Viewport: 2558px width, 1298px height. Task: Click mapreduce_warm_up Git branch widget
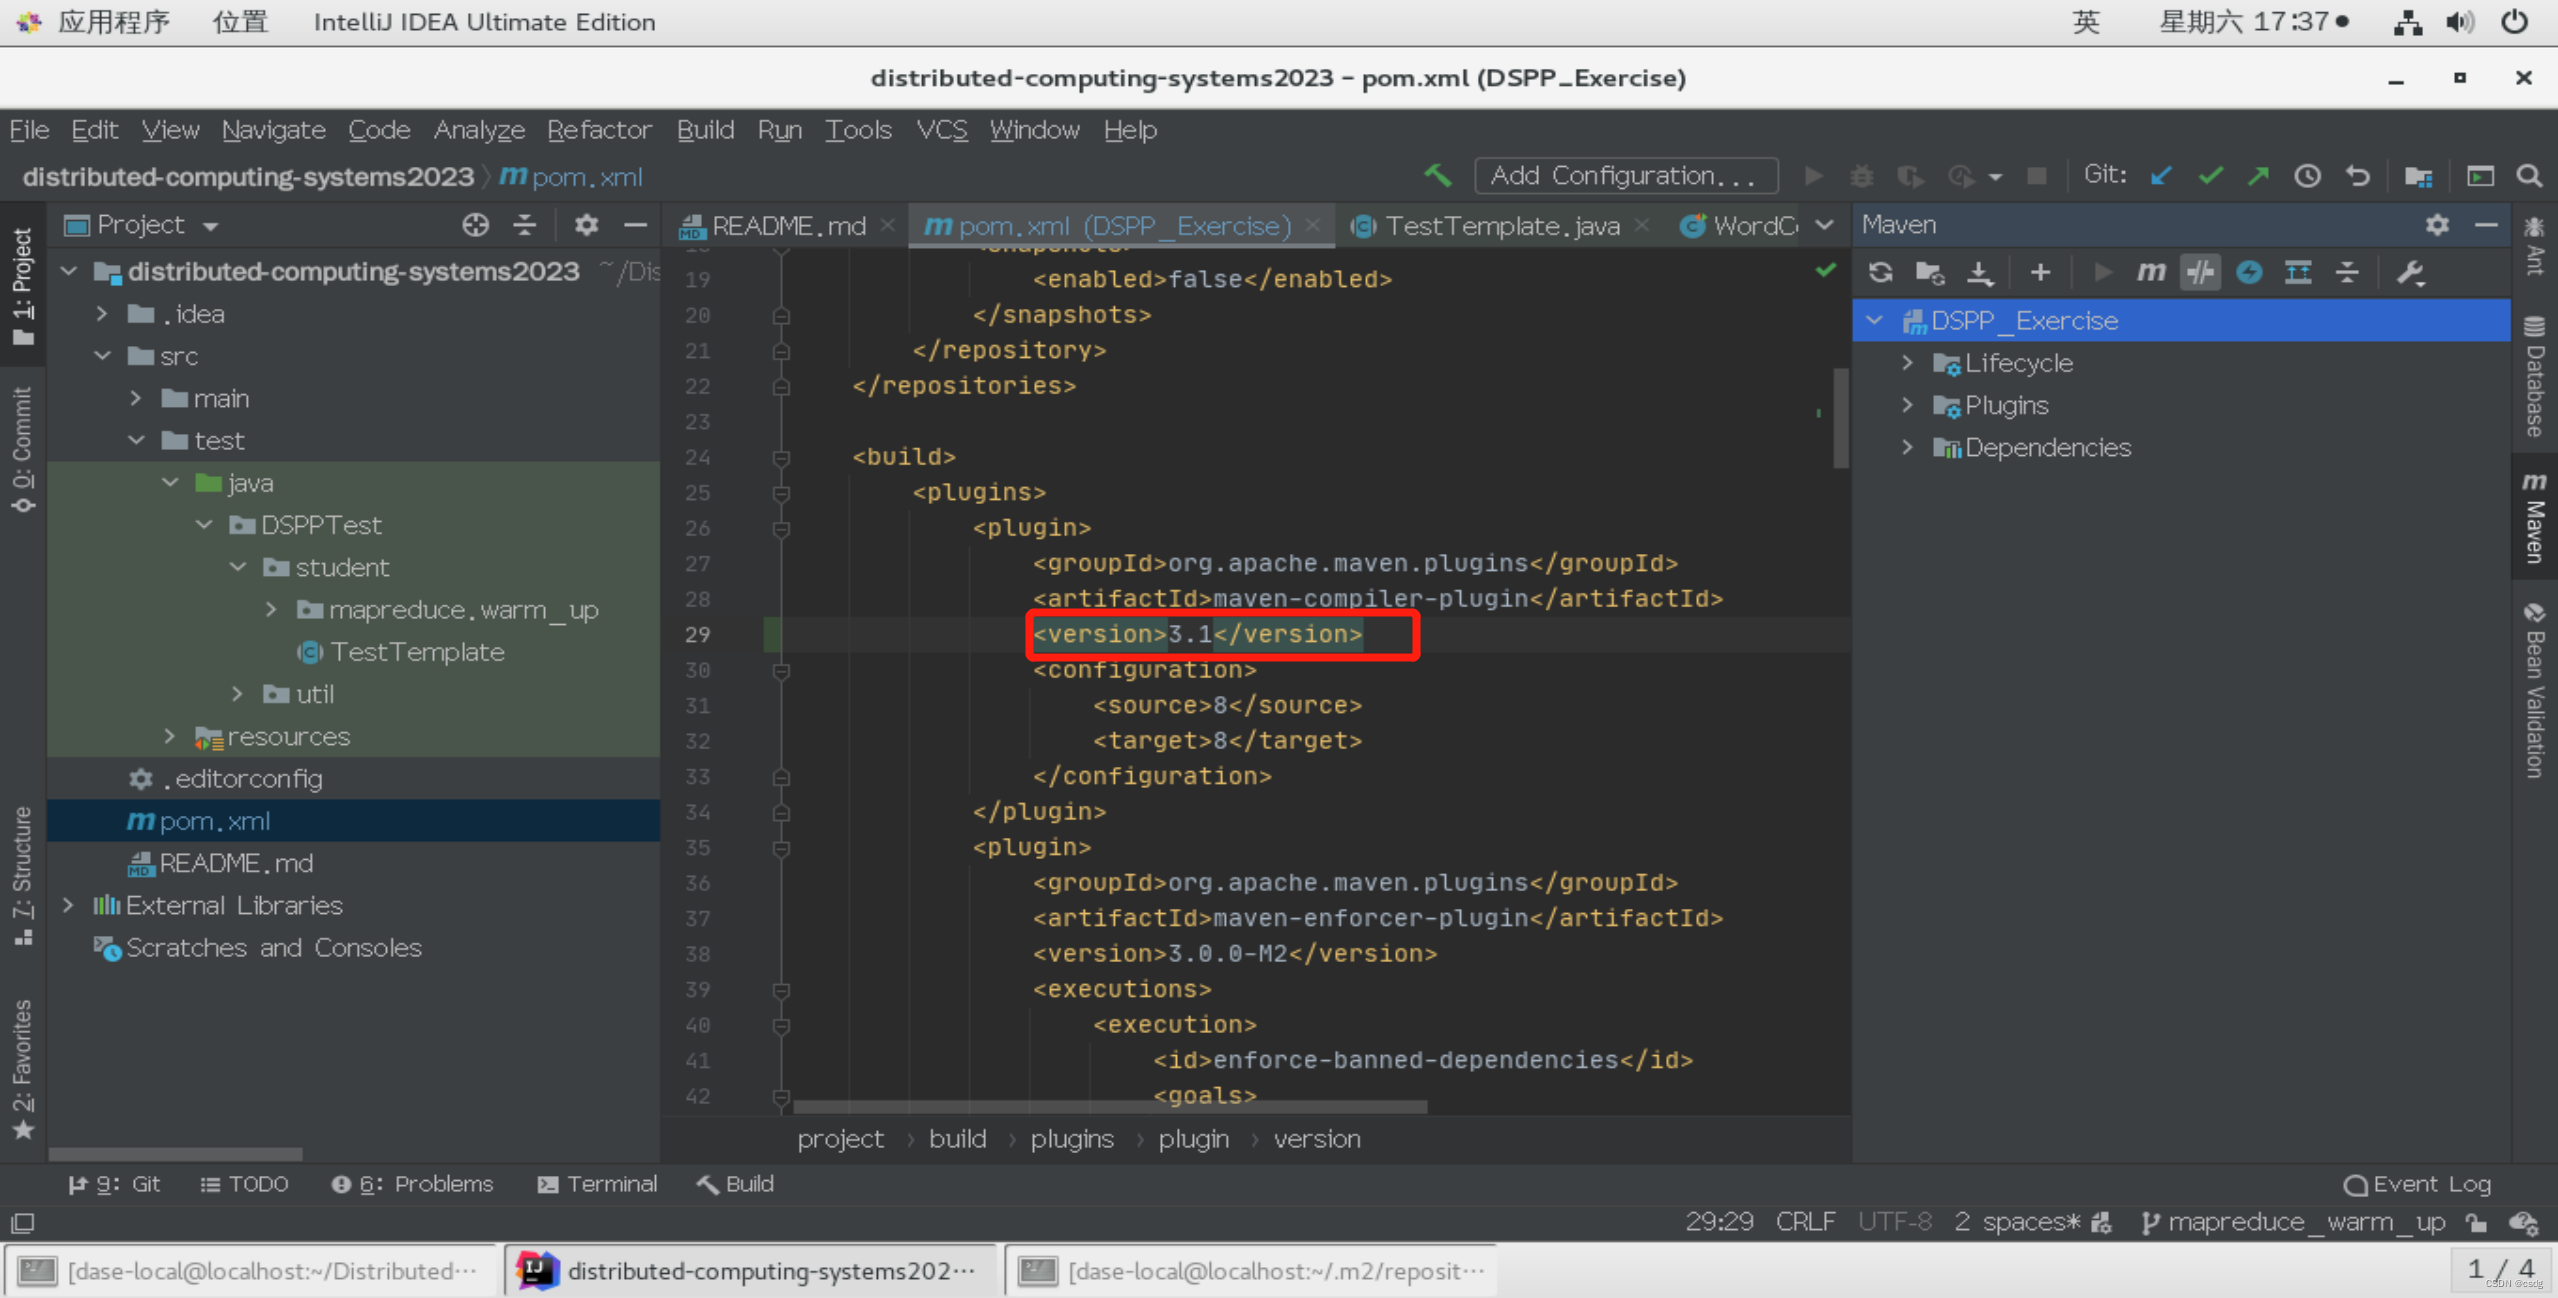click(x=2295, y=1222)
